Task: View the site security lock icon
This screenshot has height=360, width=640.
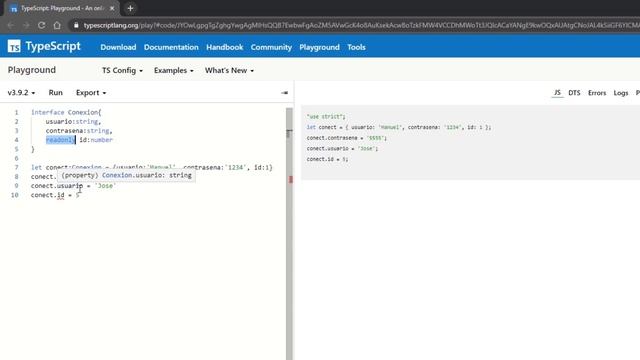Action: [76, 25]
